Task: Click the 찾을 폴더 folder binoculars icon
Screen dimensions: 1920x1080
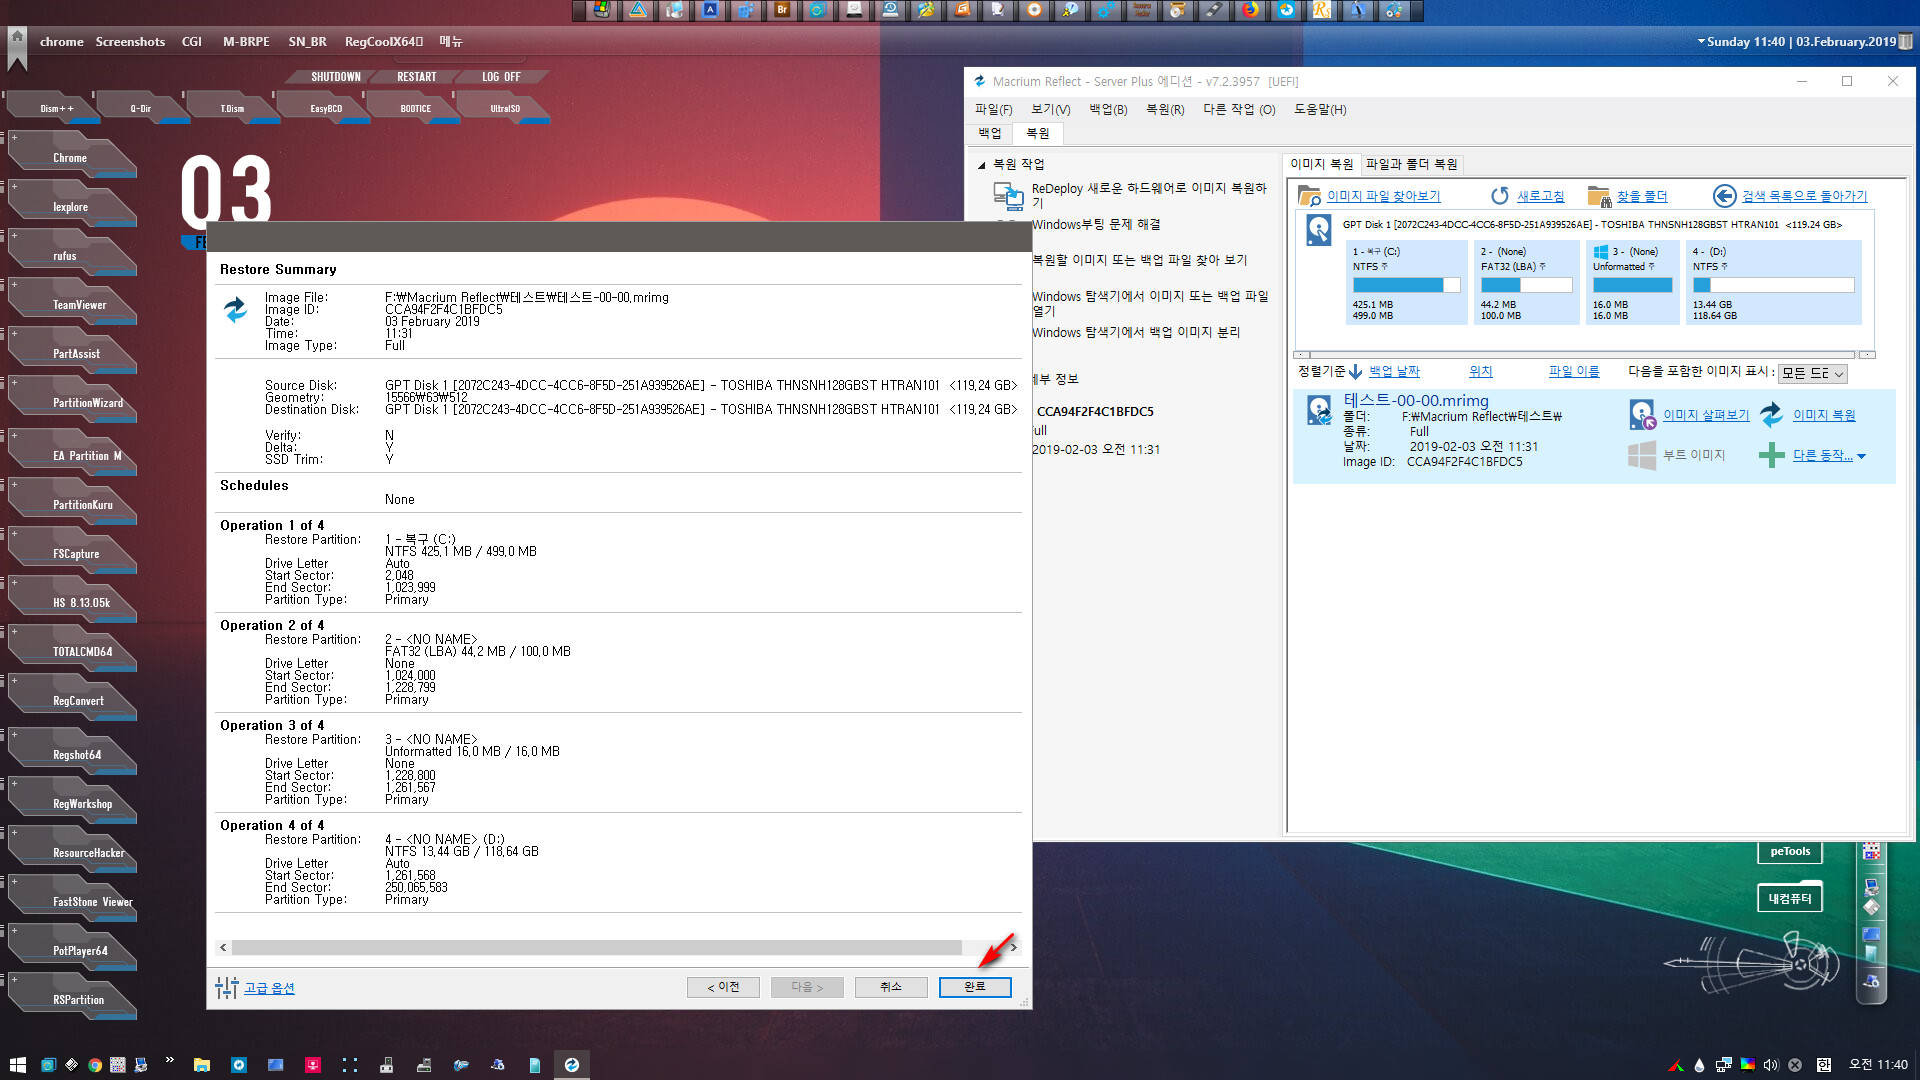Action: coord(1599,196)
